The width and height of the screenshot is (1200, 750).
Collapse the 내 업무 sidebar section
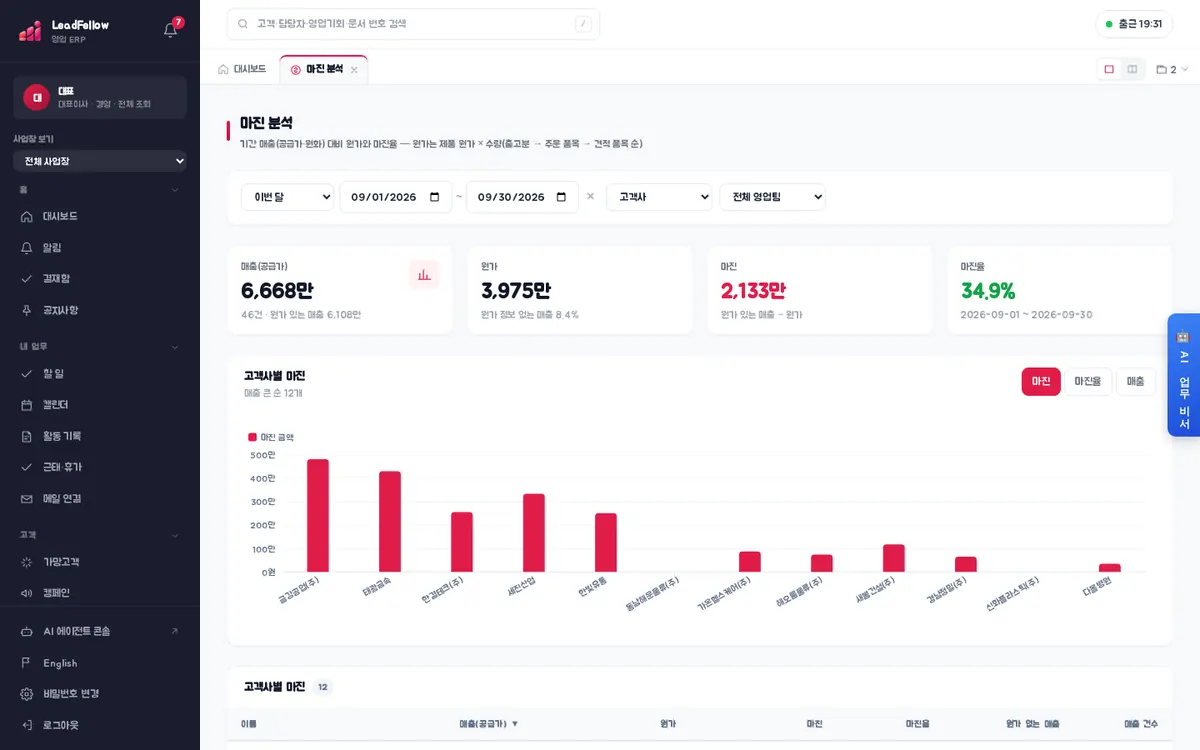(100, 347)
